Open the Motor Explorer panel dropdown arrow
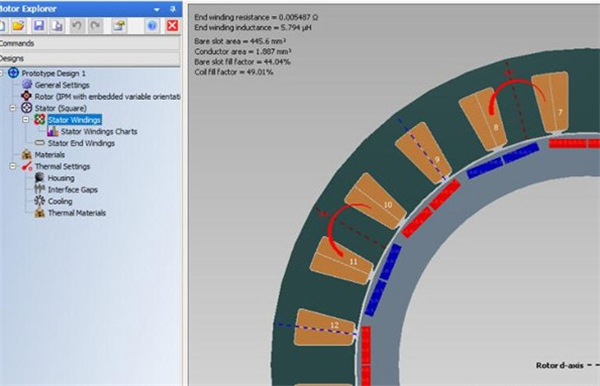Image resolution: width=600 pixels, height=386 pixels. click(x=157, y=9)
